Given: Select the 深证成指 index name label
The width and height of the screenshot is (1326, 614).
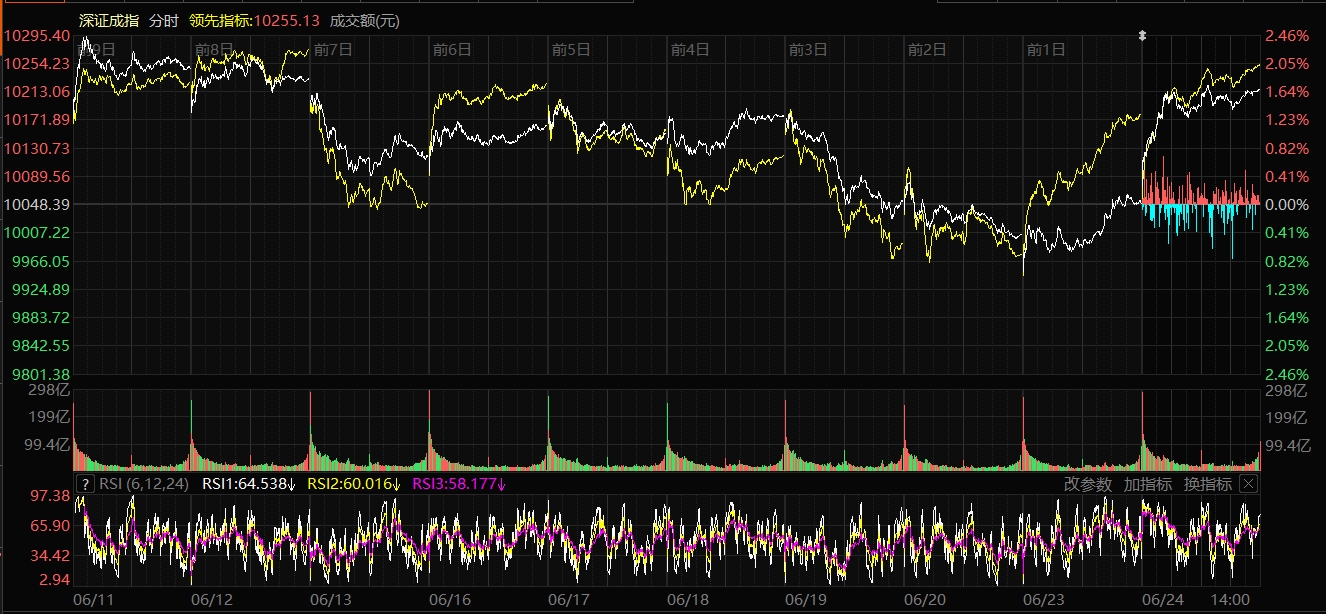Looking at the screenshot, I should pyautogui.click(x=109, y=20).
